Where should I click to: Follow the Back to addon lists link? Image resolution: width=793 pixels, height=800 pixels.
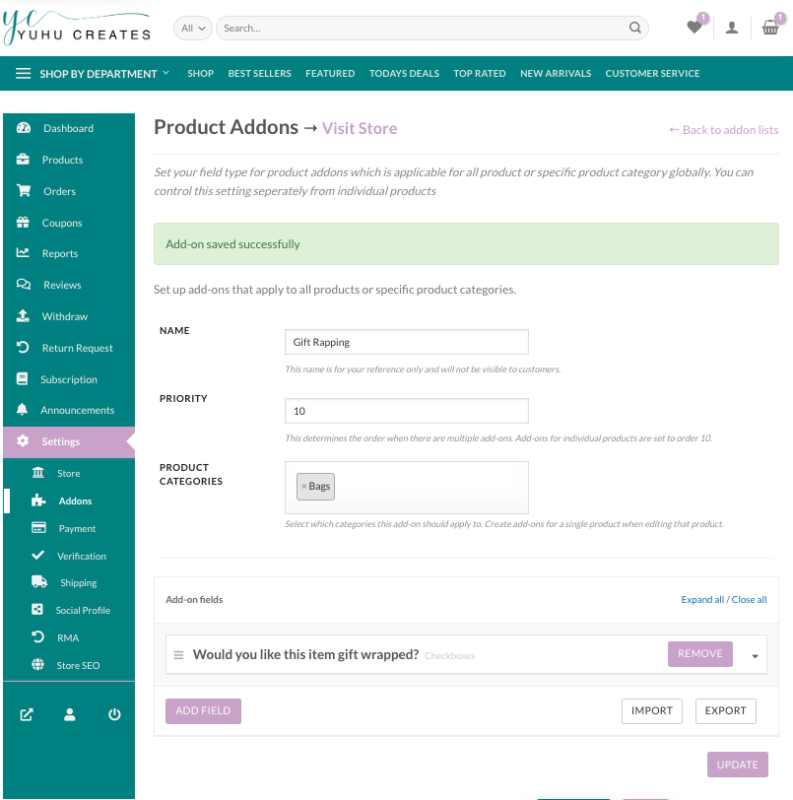(x=724, y=130)
